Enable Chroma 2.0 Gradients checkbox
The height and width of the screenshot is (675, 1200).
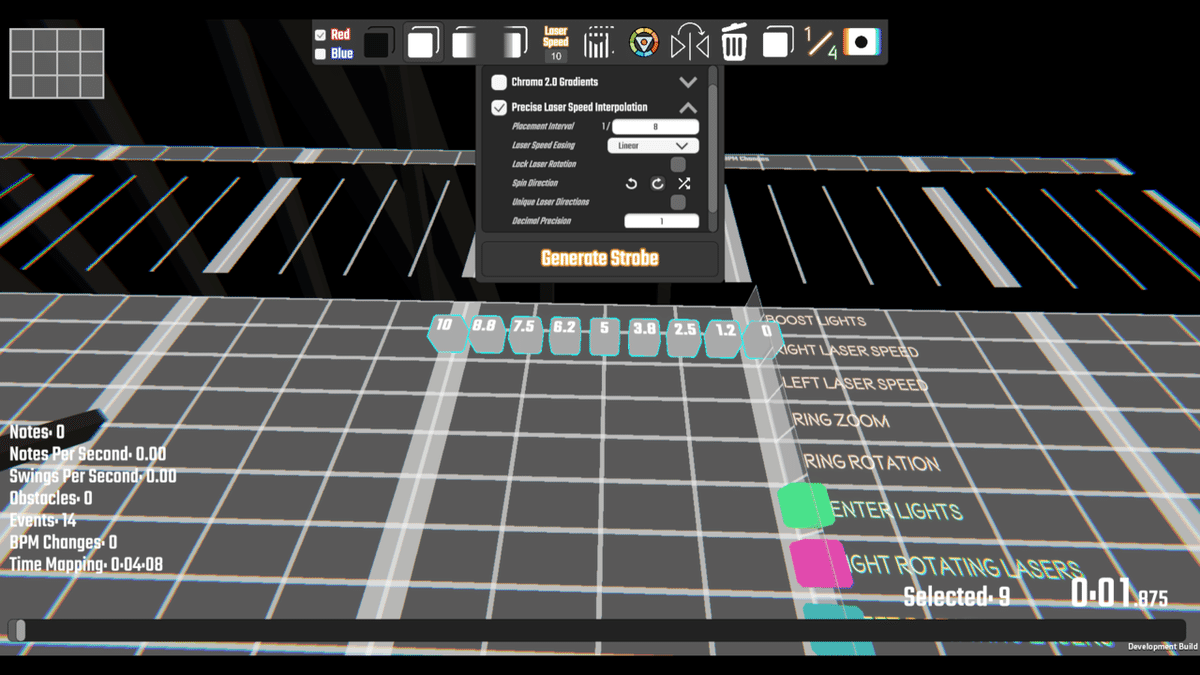(x=499, y=82)
